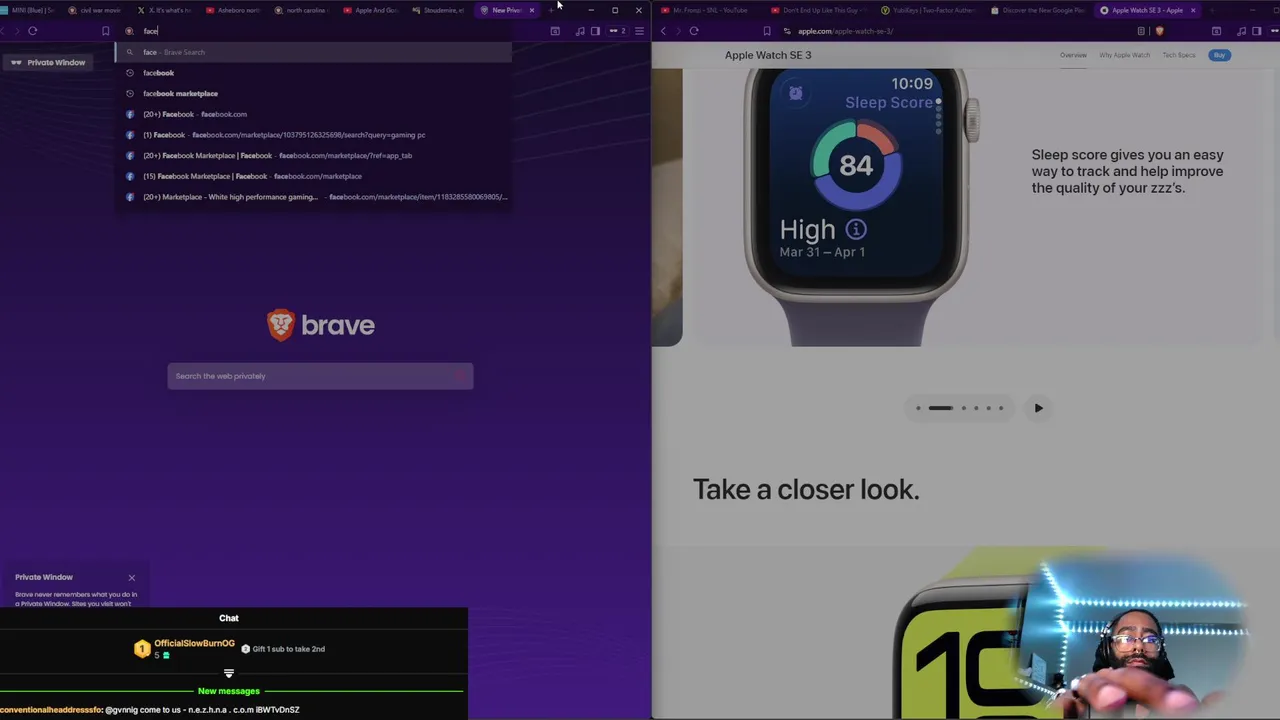The image size is (1280, 720).
Task: Bookmark the Apple Watch SE 3 page
Action: pyautogui.click(x=767, y=31)
